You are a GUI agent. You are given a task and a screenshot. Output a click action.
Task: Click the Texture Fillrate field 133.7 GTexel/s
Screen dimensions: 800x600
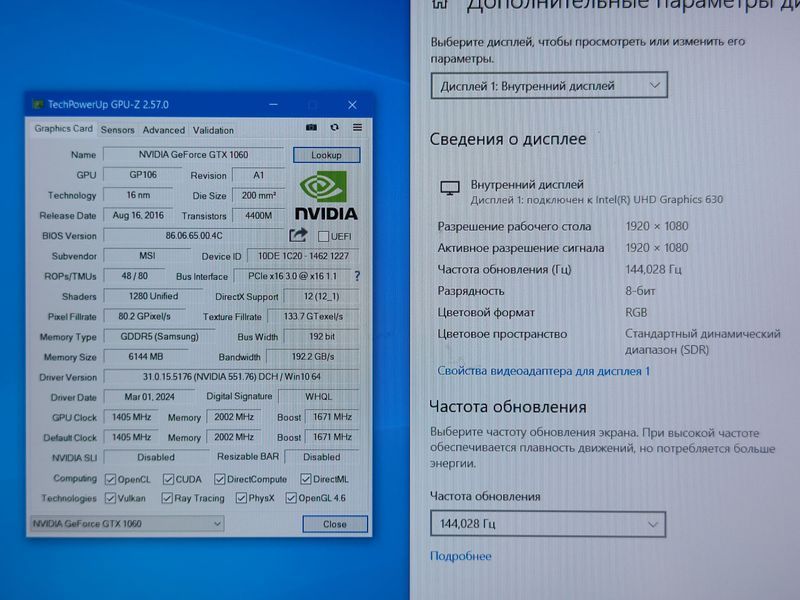313,316
